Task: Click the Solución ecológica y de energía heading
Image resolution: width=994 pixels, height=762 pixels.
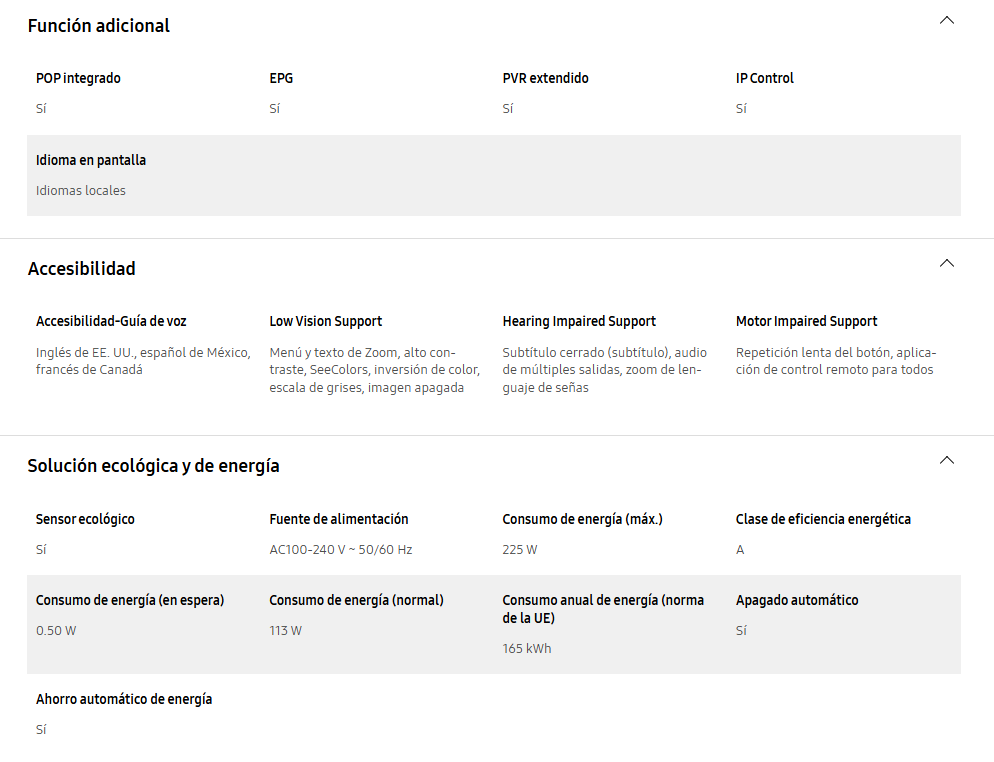Action: (153, 466)
